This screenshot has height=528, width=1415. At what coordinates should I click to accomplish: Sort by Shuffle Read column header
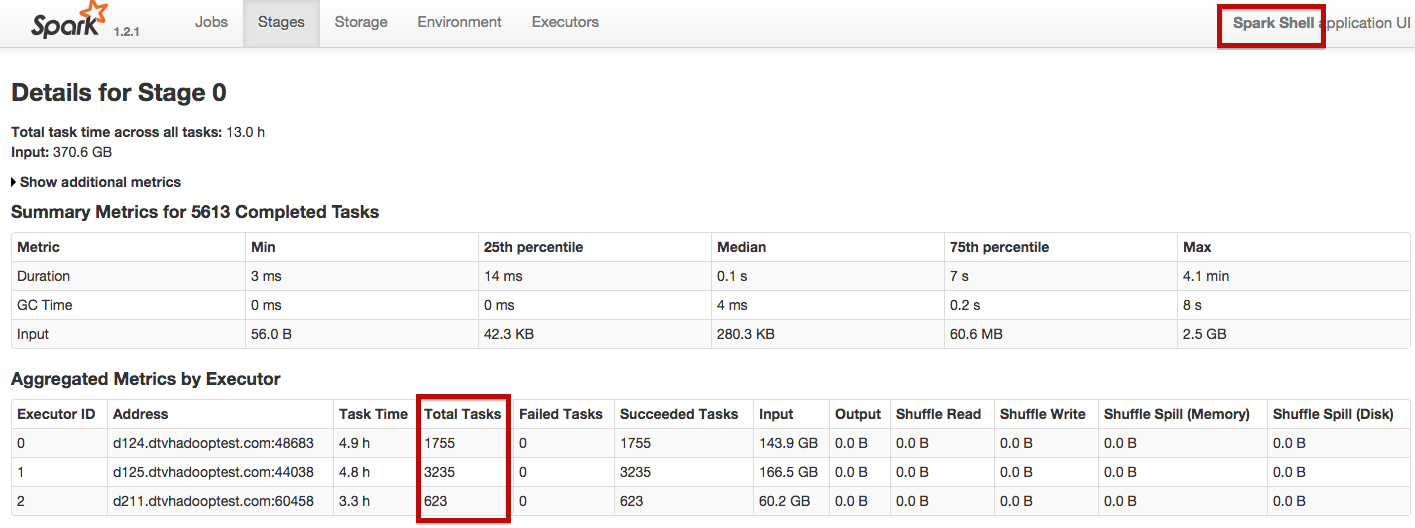pyautogui.click(x=938, y=414)
